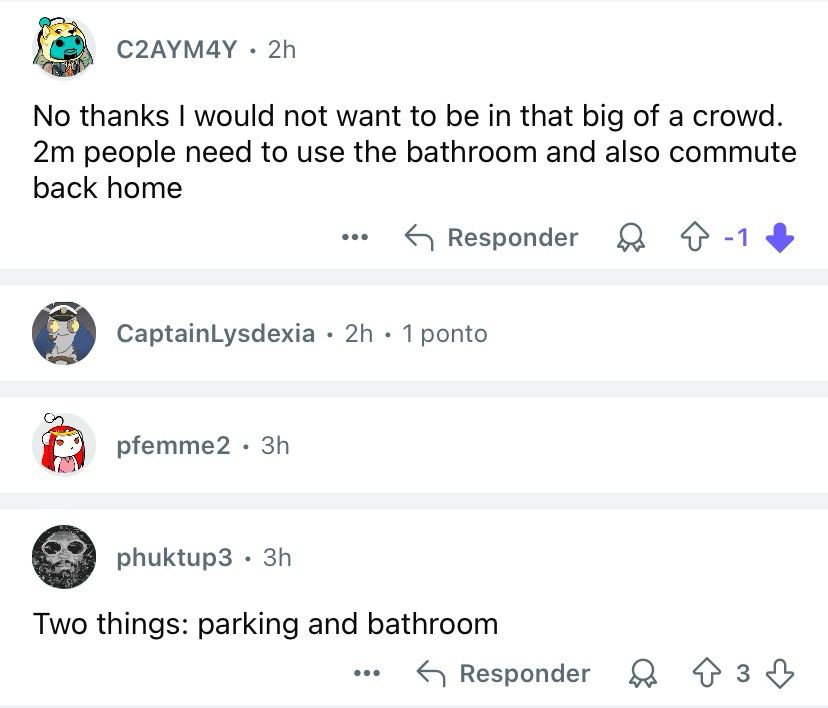Give an award to C2AYM4Y's comment
Image resolution: width=828 pixels, height=708 pixels.
[631, 237]
